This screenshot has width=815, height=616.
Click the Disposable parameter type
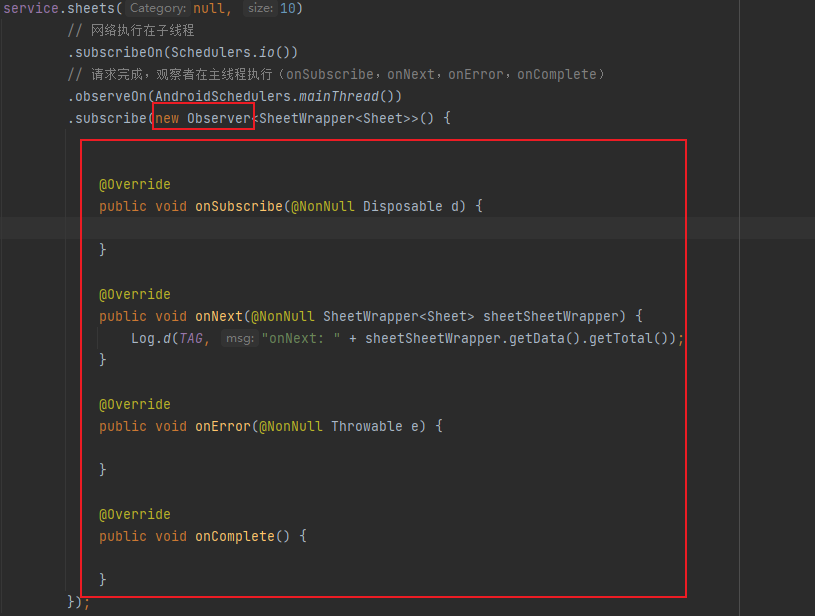pos(402,206)
